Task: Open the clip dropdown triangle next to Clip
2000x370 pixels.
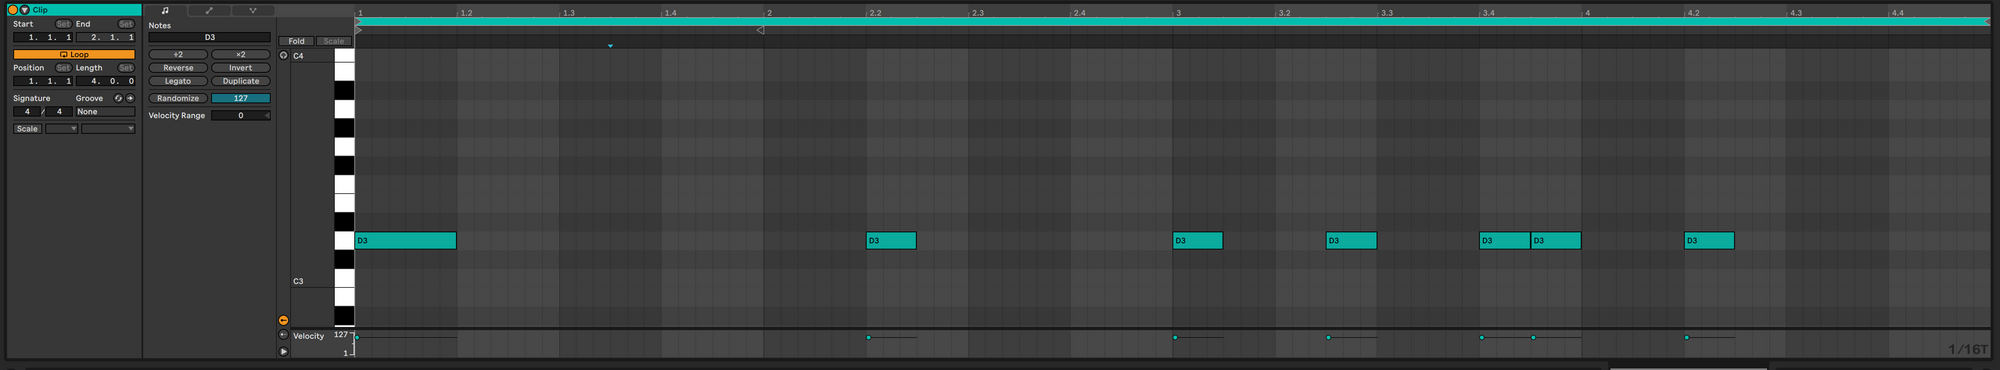Action: click(x=25, y=10)
